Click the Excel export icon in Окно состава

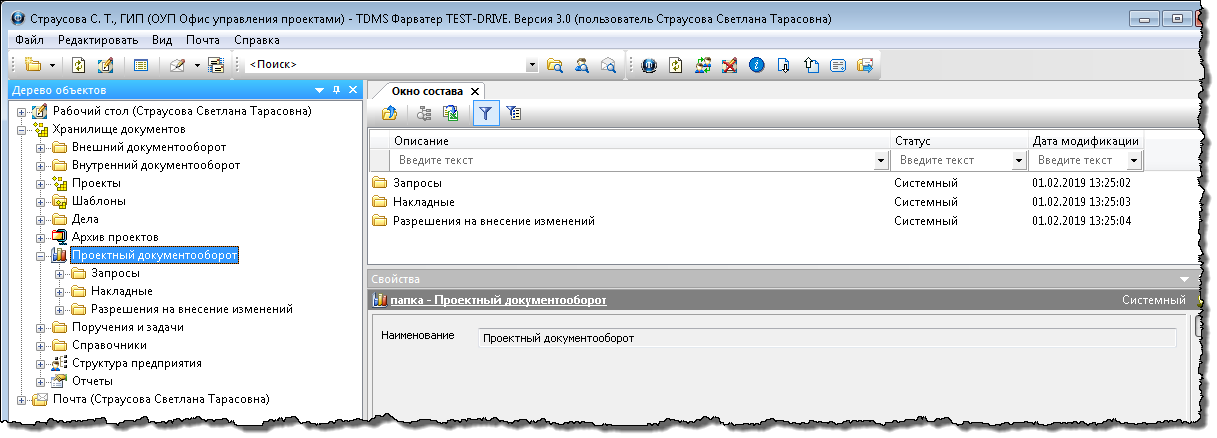(451, 114)
